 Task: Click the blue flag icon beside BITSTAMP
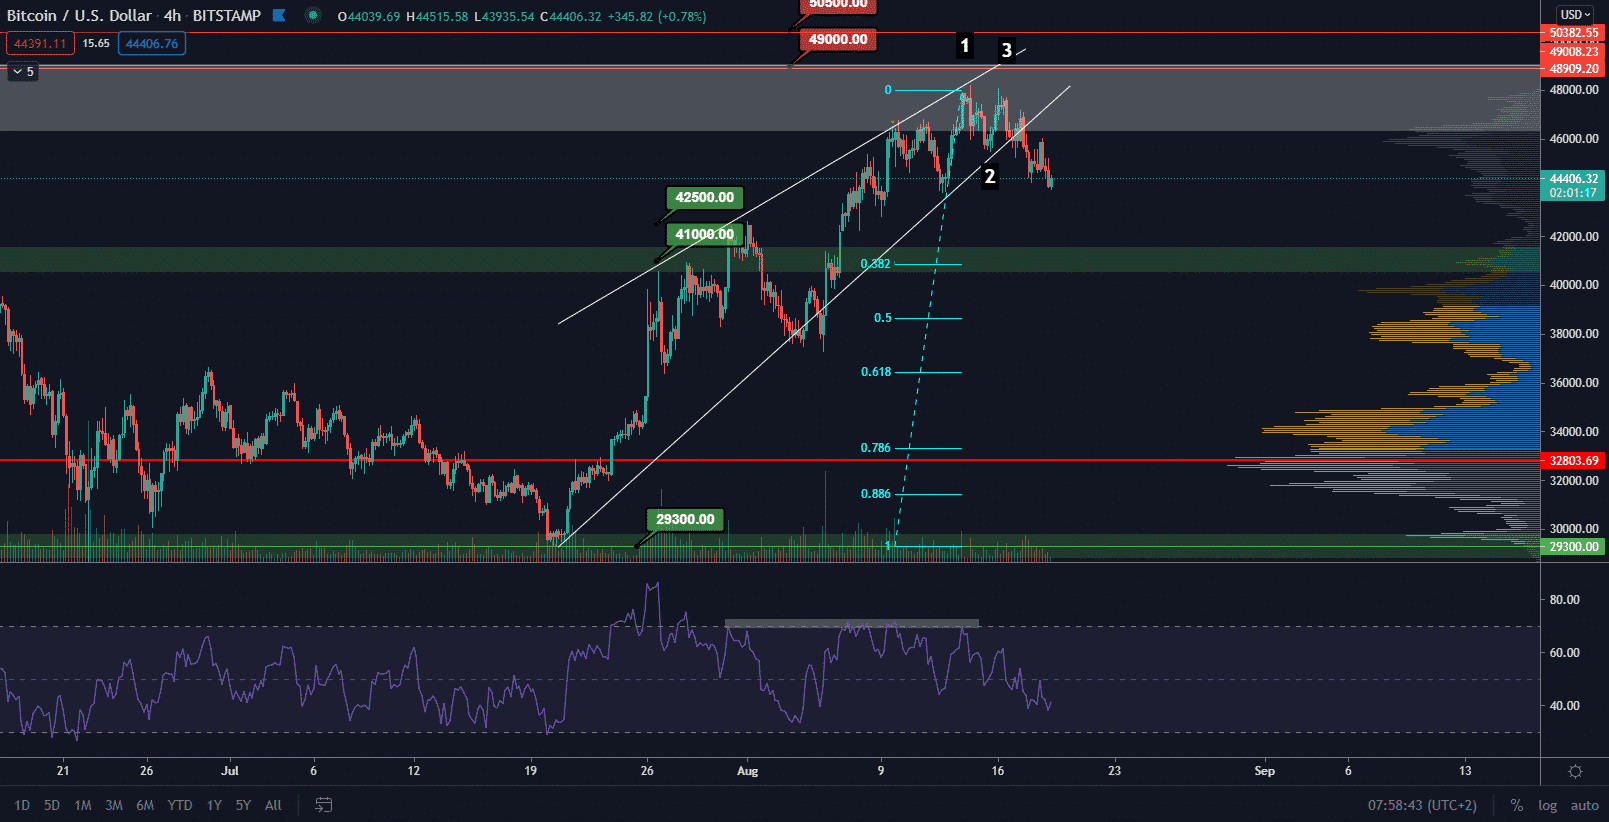coord(279,15)
